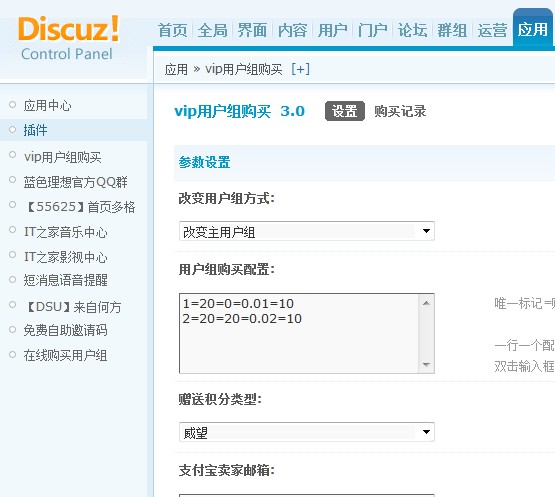Open 改变用户组方式 dropdown
Image resolution: width=555 pixels, height=497 pixels.
(x=307, y=231)
